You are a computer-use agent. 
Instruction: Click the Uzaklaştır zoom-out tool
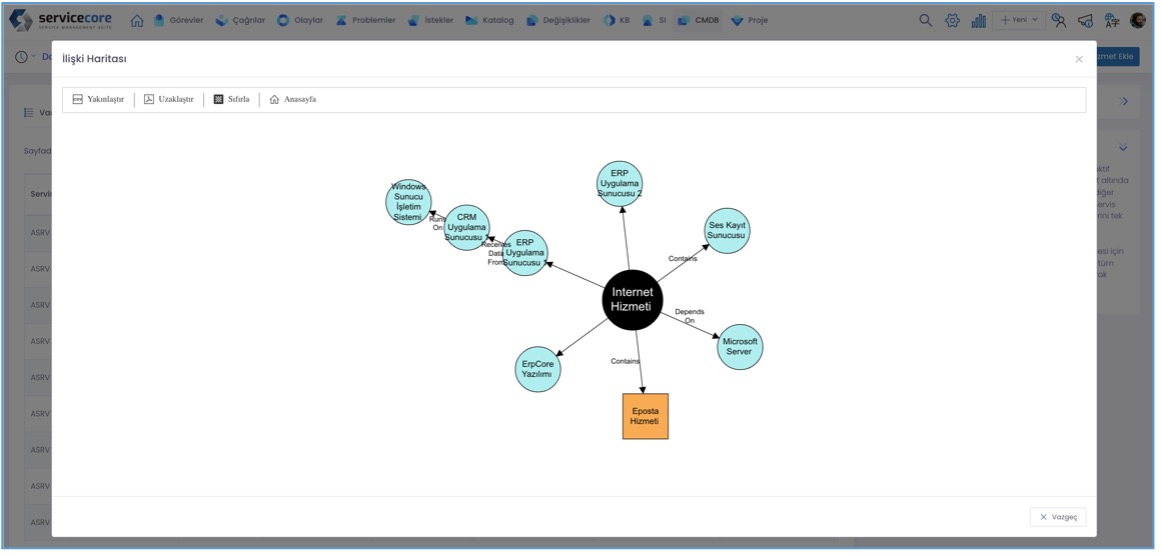click(x=169, y=100)
